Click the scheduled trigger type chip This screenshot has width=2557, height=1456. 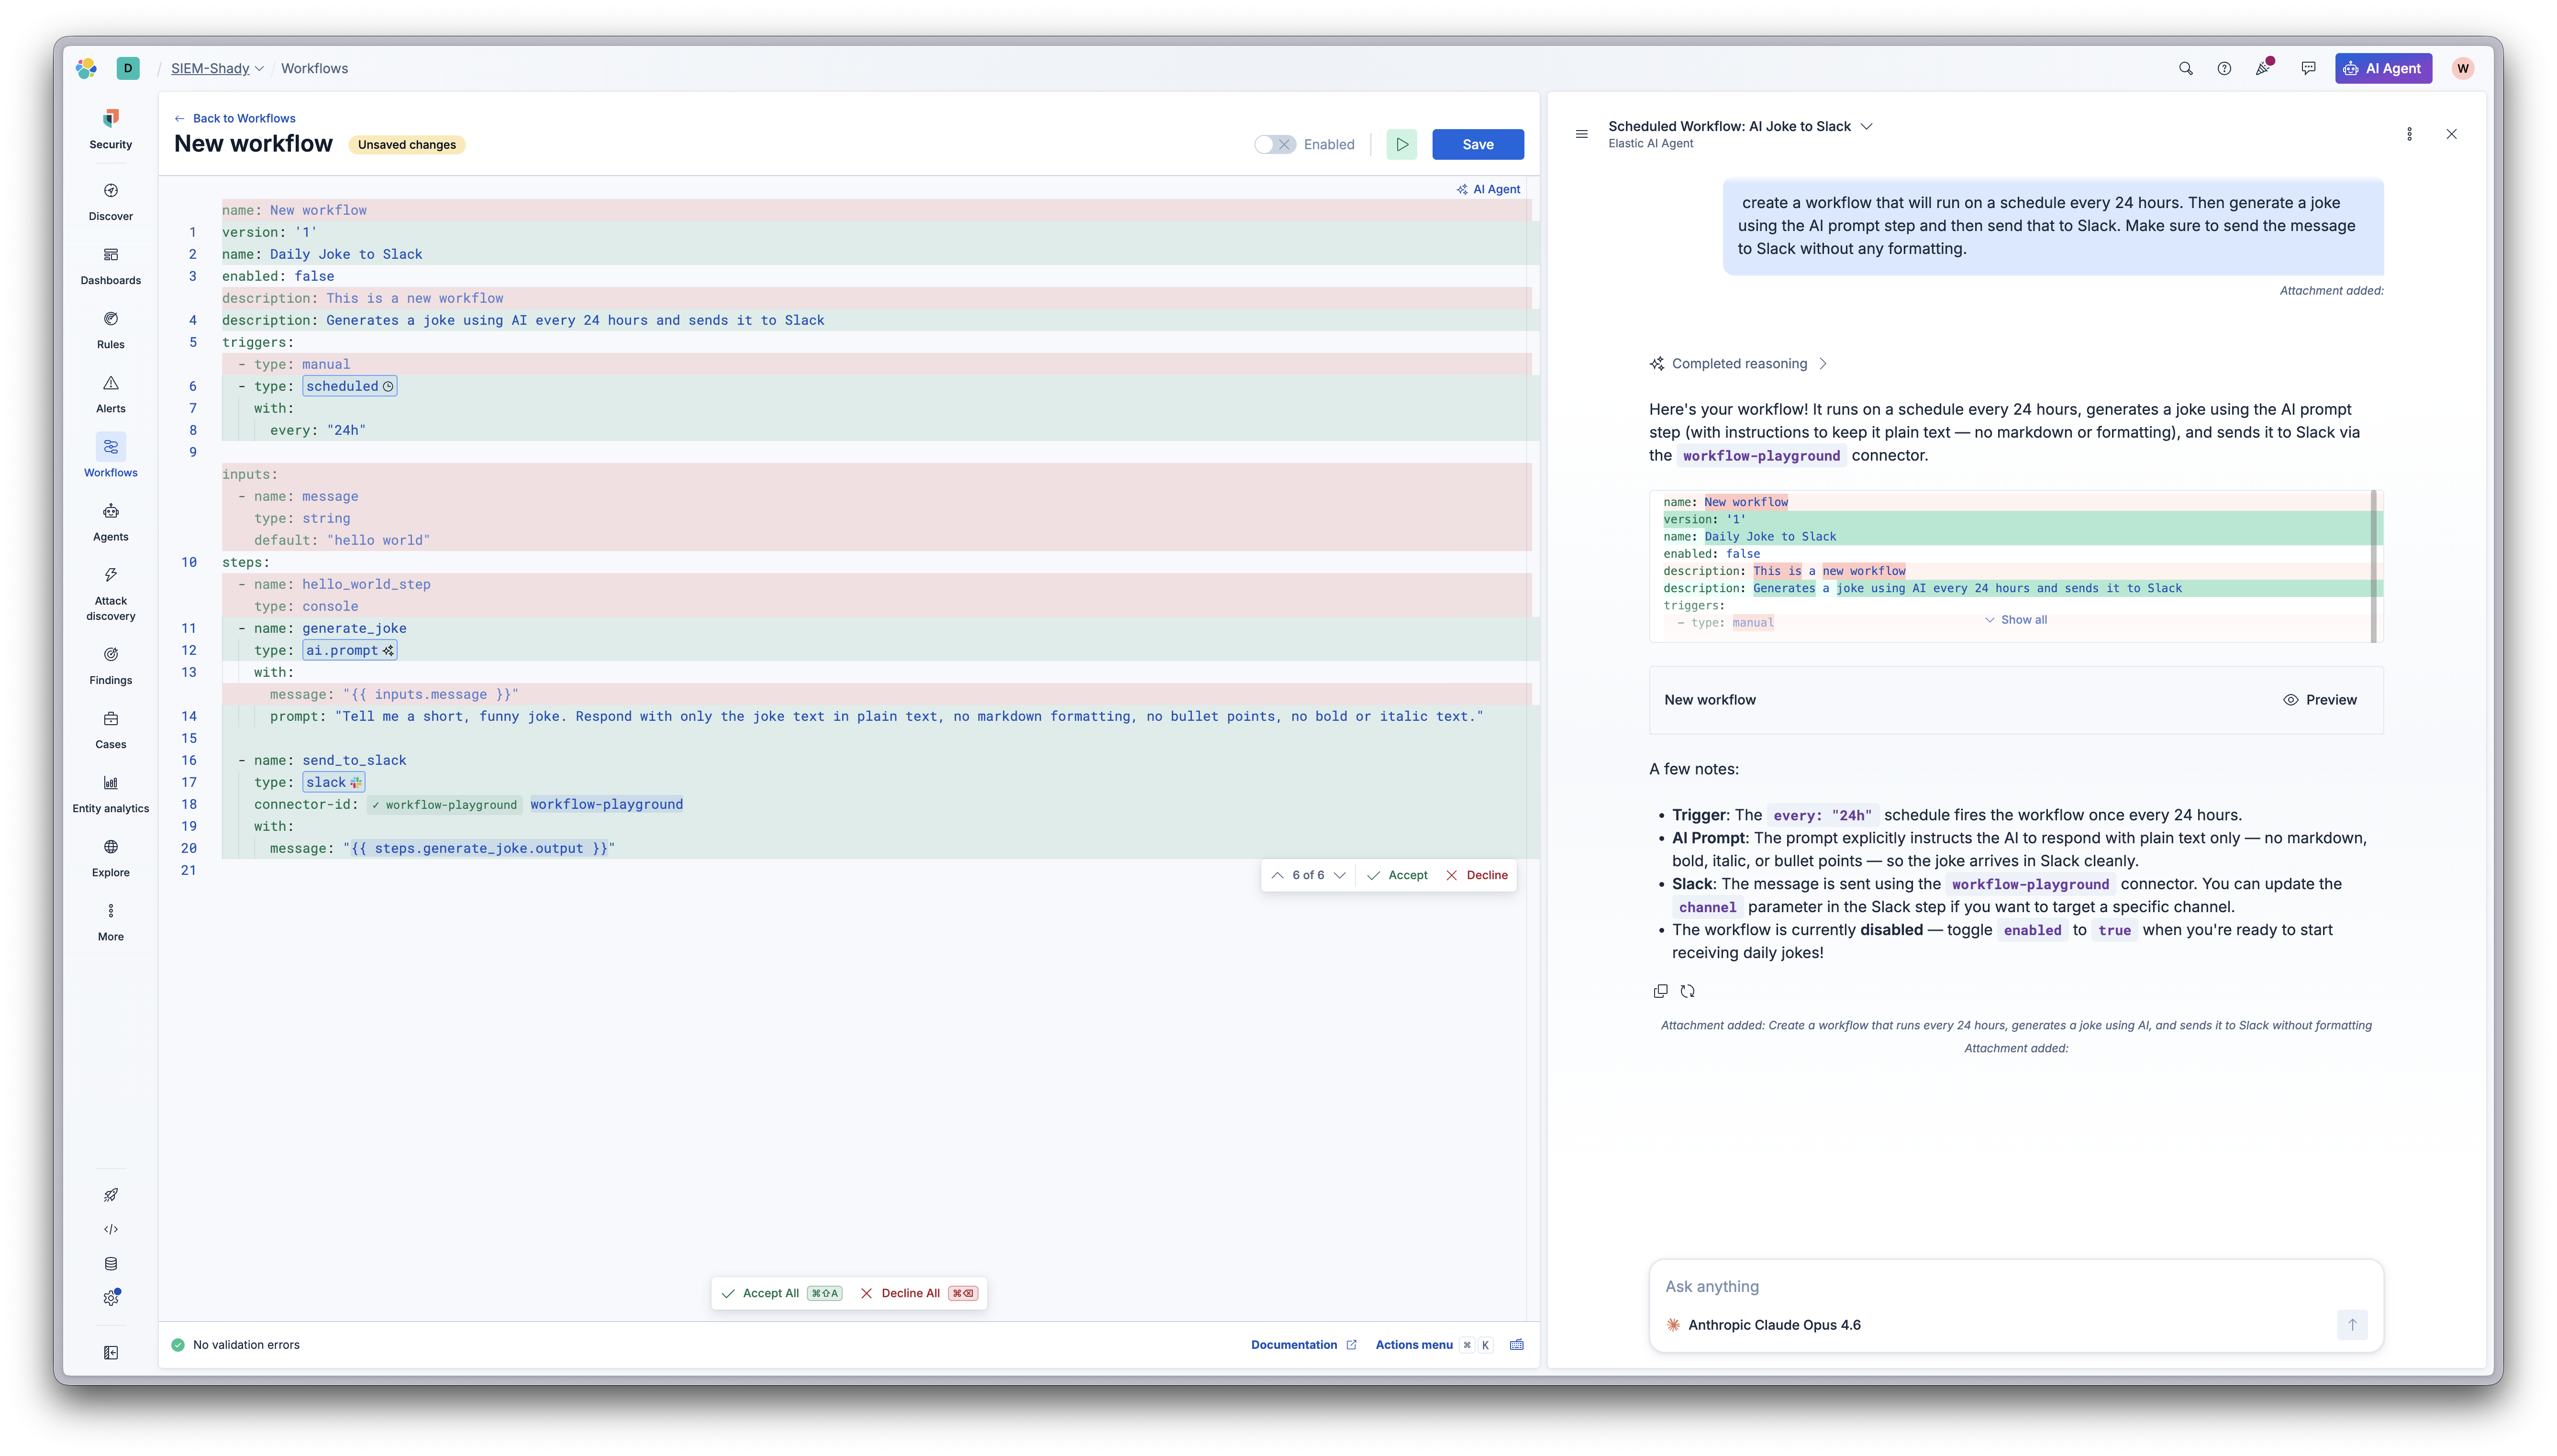[x=349, y=386]
